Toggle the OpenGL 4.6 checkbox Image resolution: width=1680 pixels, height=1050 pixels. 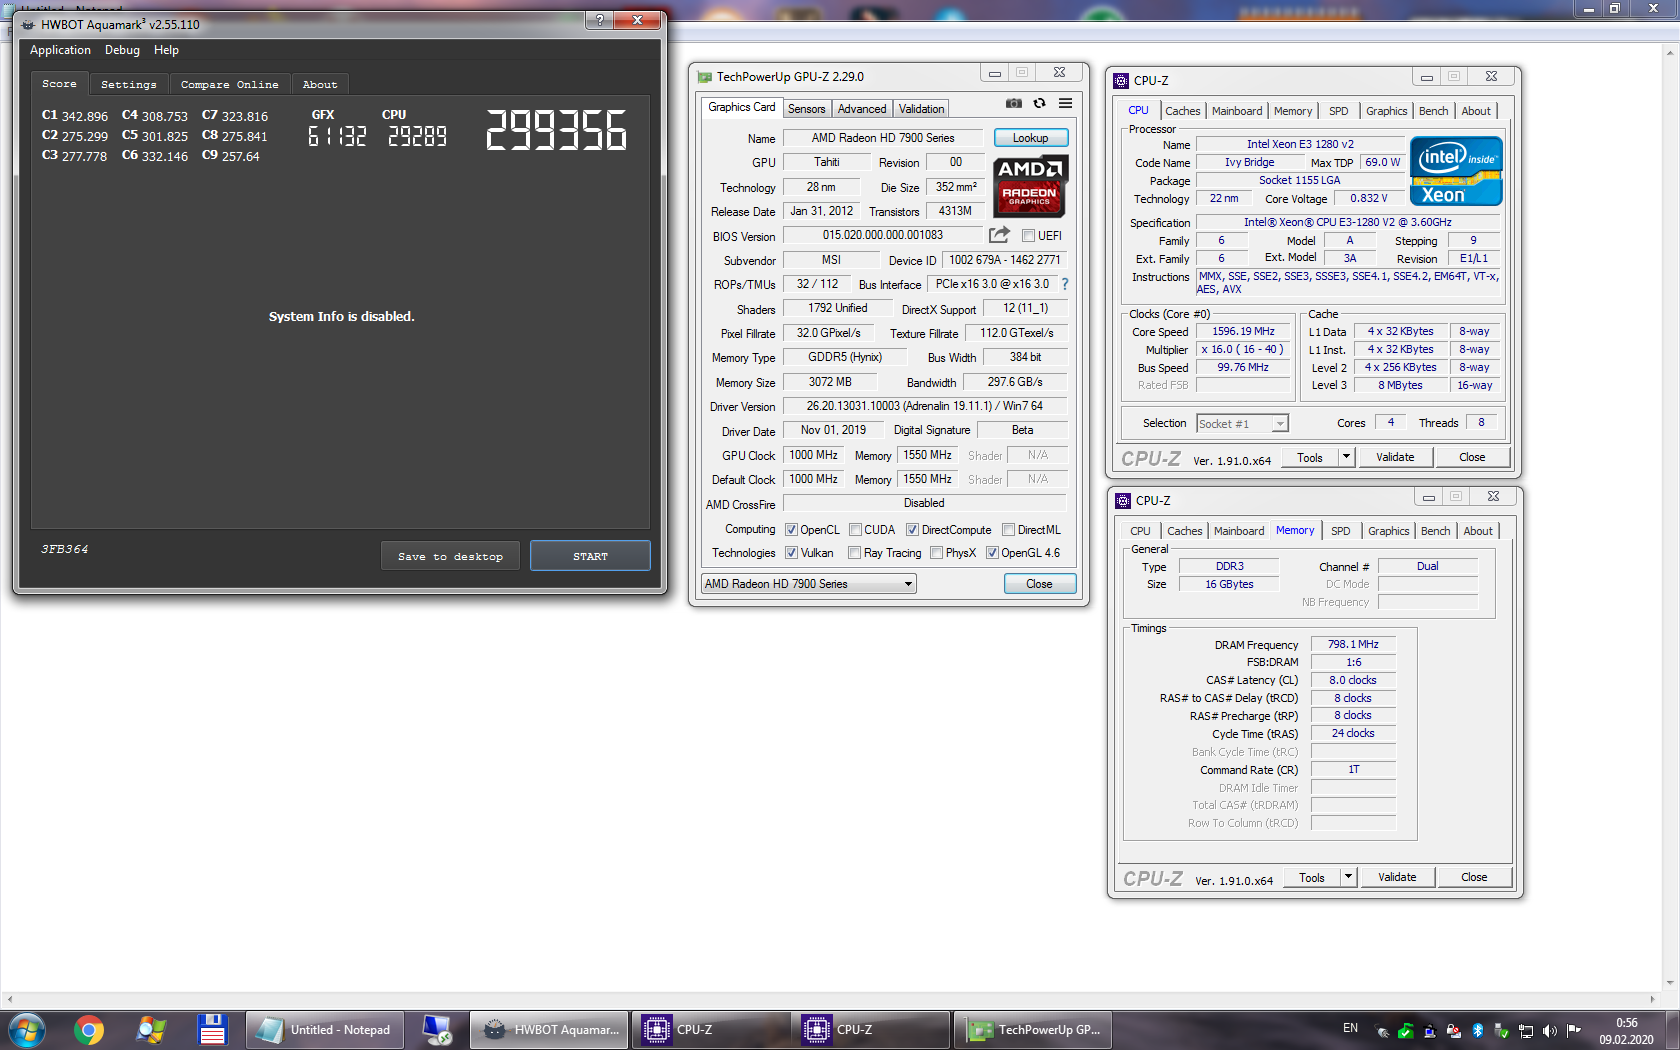pyautogui.click(x=992, y=553)
